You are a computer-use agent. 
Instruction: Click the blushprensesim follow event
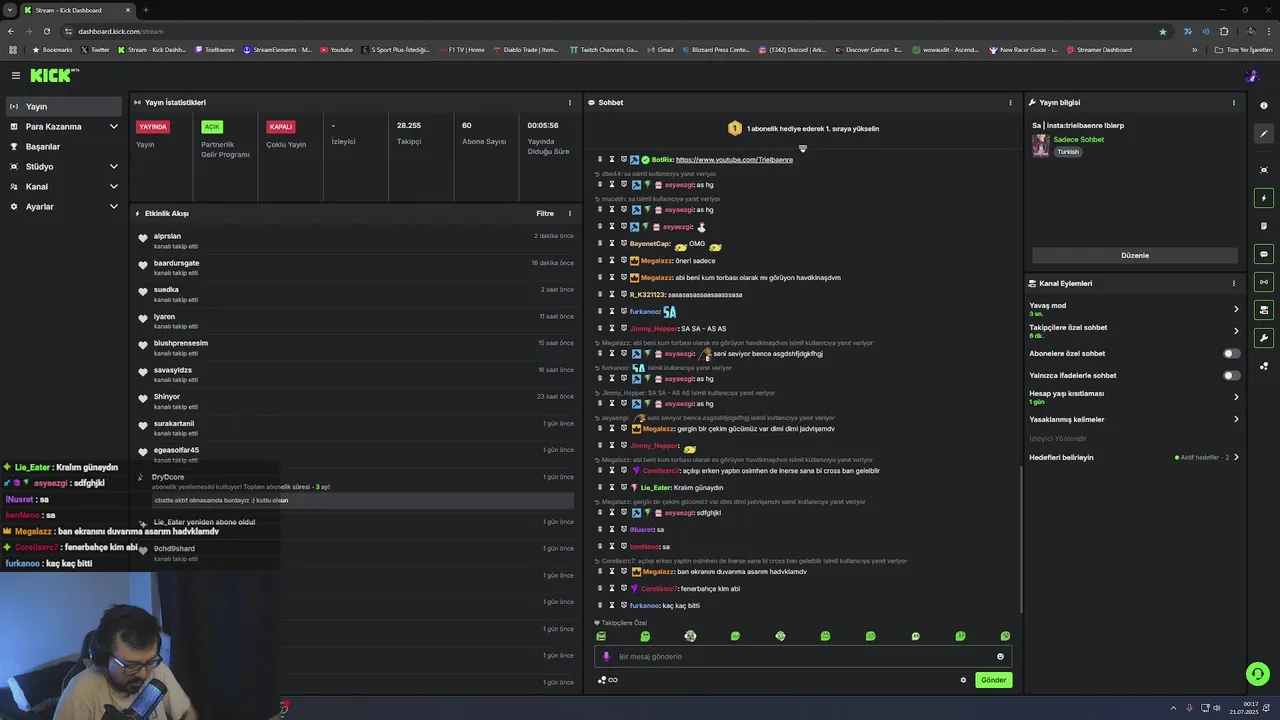[x=356, y=348]
